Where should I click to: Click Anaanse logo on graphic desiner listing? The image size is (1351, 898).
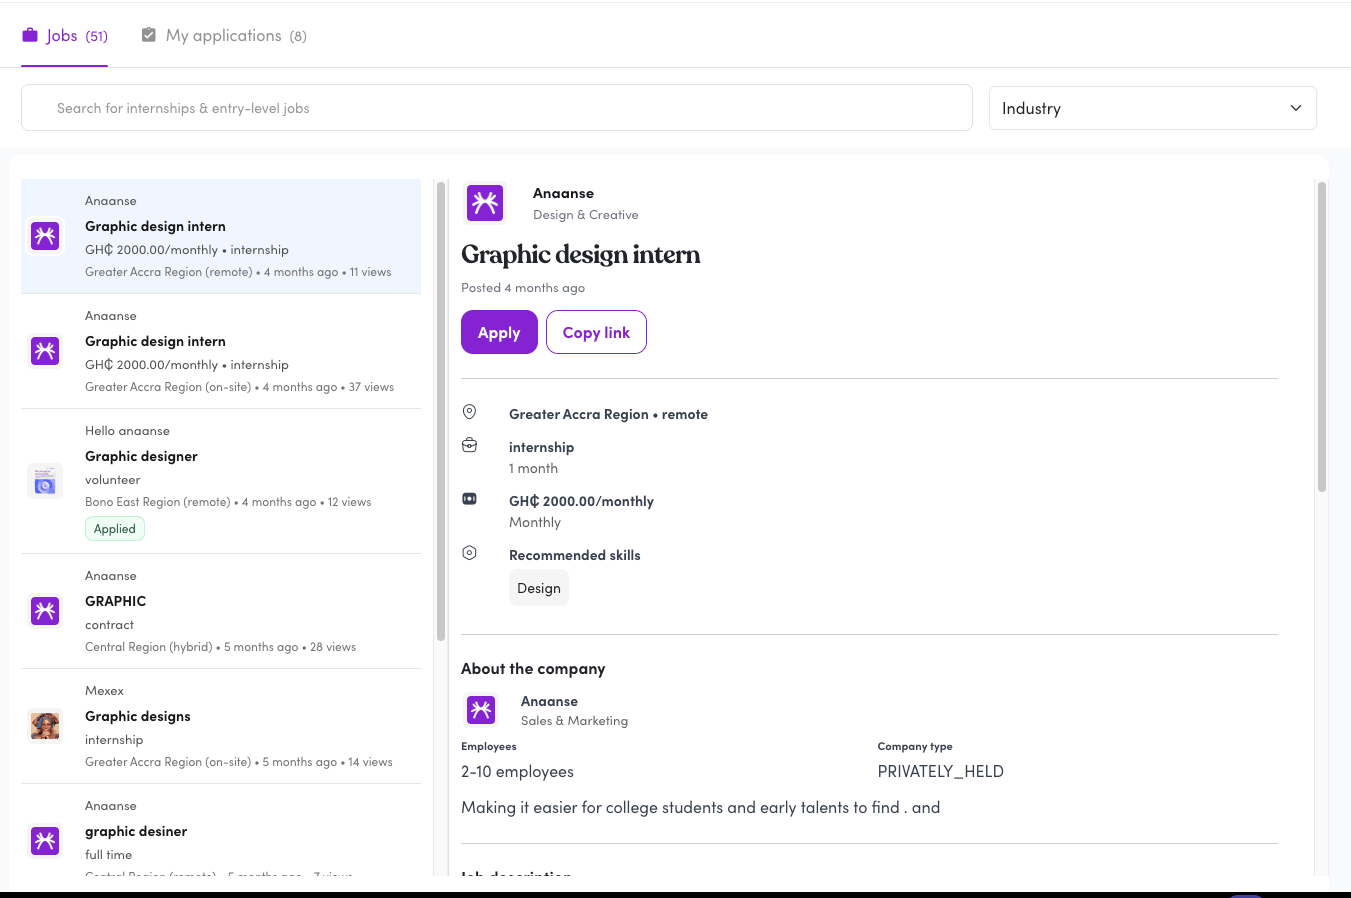tap(45, 841)
